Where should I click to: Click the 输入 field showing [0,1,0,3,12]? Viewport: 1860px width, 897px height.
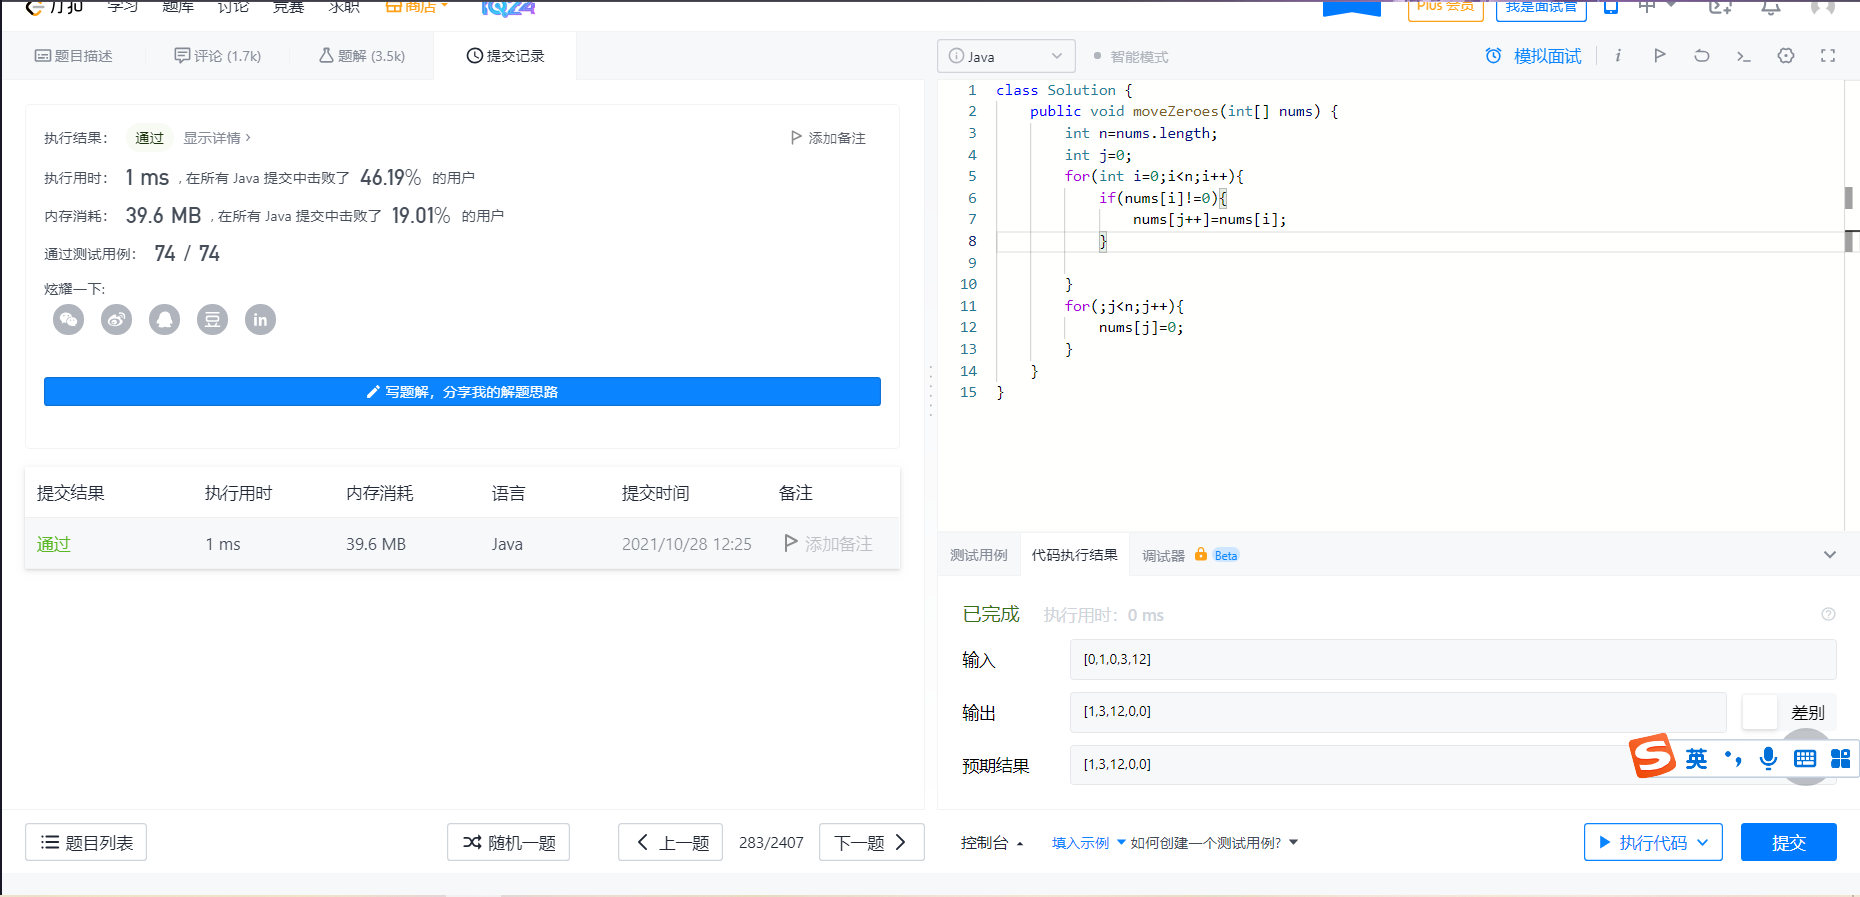pos(1452,659)
